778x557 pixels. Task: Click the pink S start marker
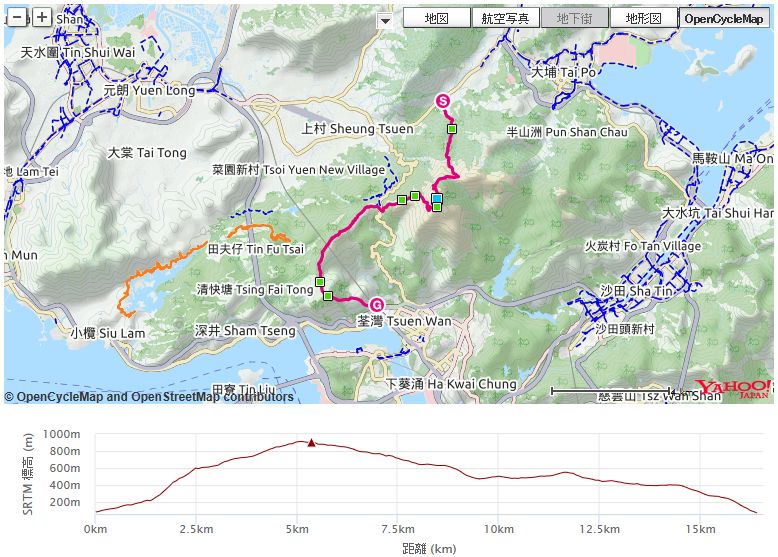pos(443,101)
